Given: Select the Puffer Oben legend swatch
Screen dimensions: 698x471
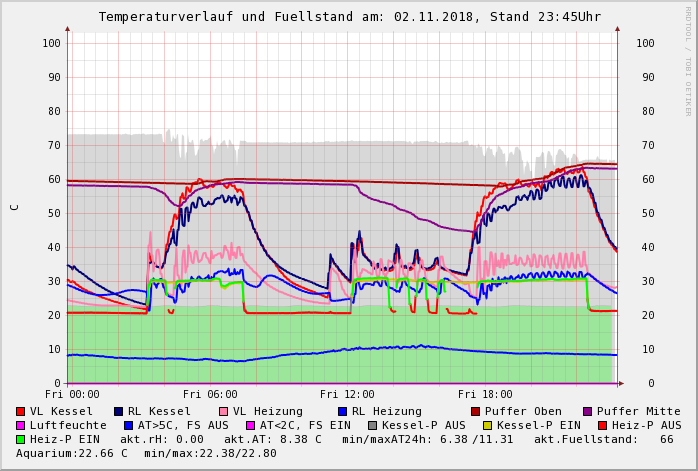Looking at the screenshot, I should coord(476,411).
